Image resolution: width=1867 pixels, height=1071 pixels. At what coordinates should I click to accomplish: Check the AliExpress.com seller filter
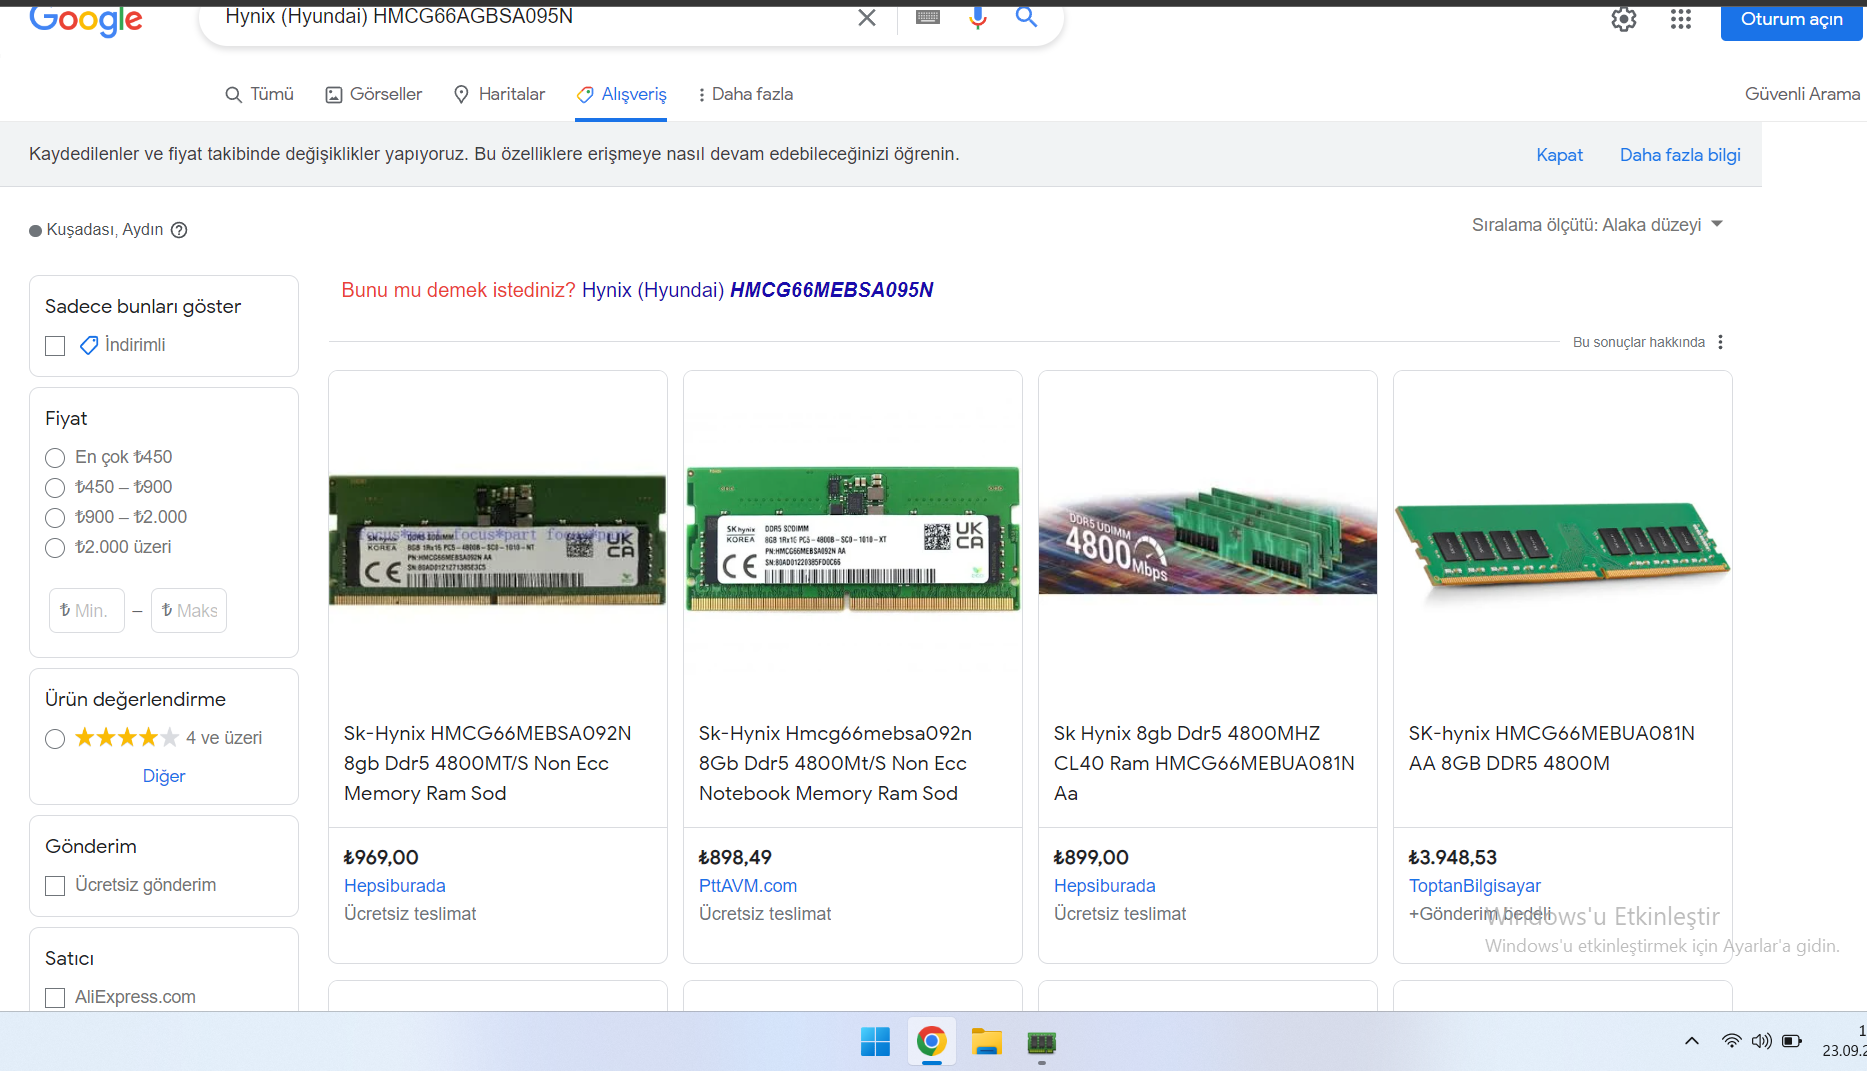(55, 998)
